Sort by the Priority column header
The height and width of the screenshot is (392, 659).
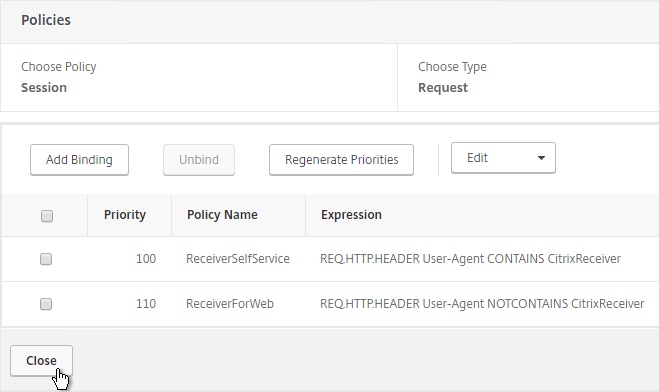click(125, 215)
